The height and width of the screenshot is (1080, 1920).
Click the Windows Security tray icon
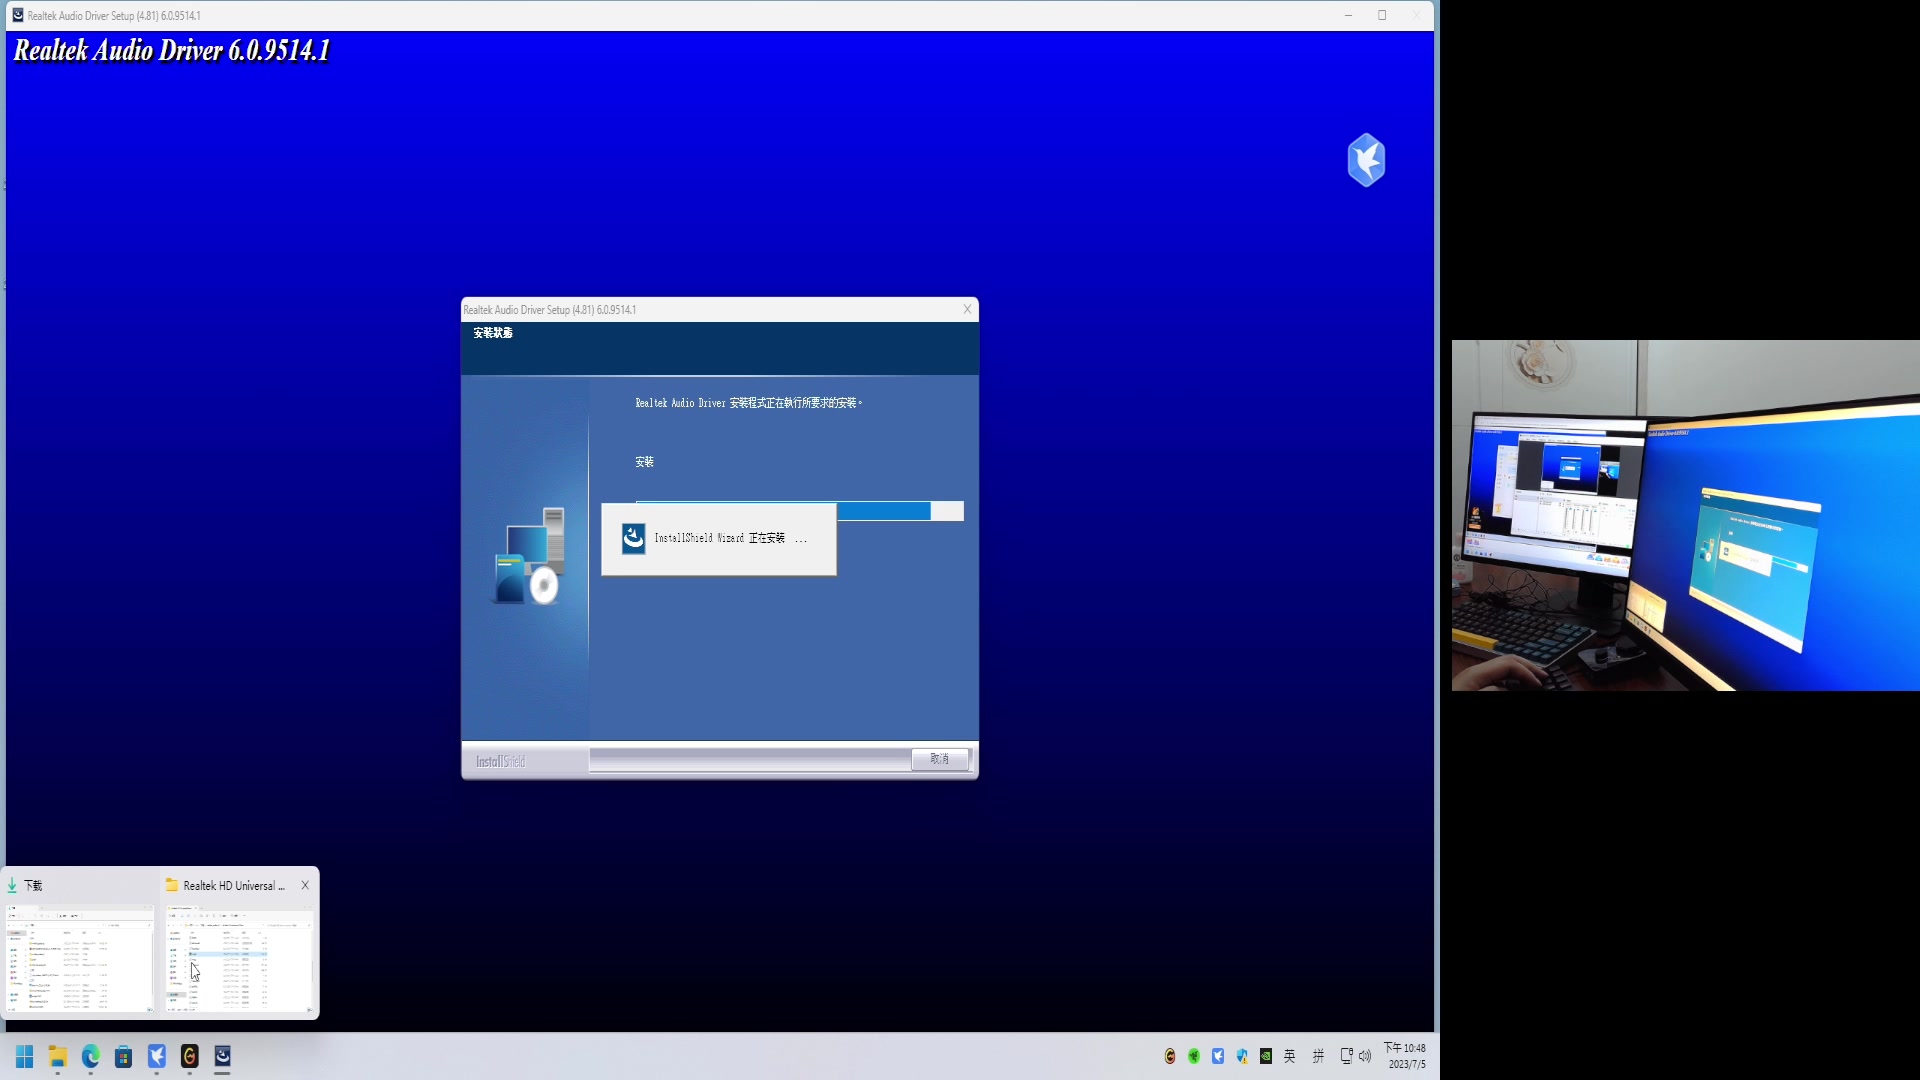coord(1242,1056)
